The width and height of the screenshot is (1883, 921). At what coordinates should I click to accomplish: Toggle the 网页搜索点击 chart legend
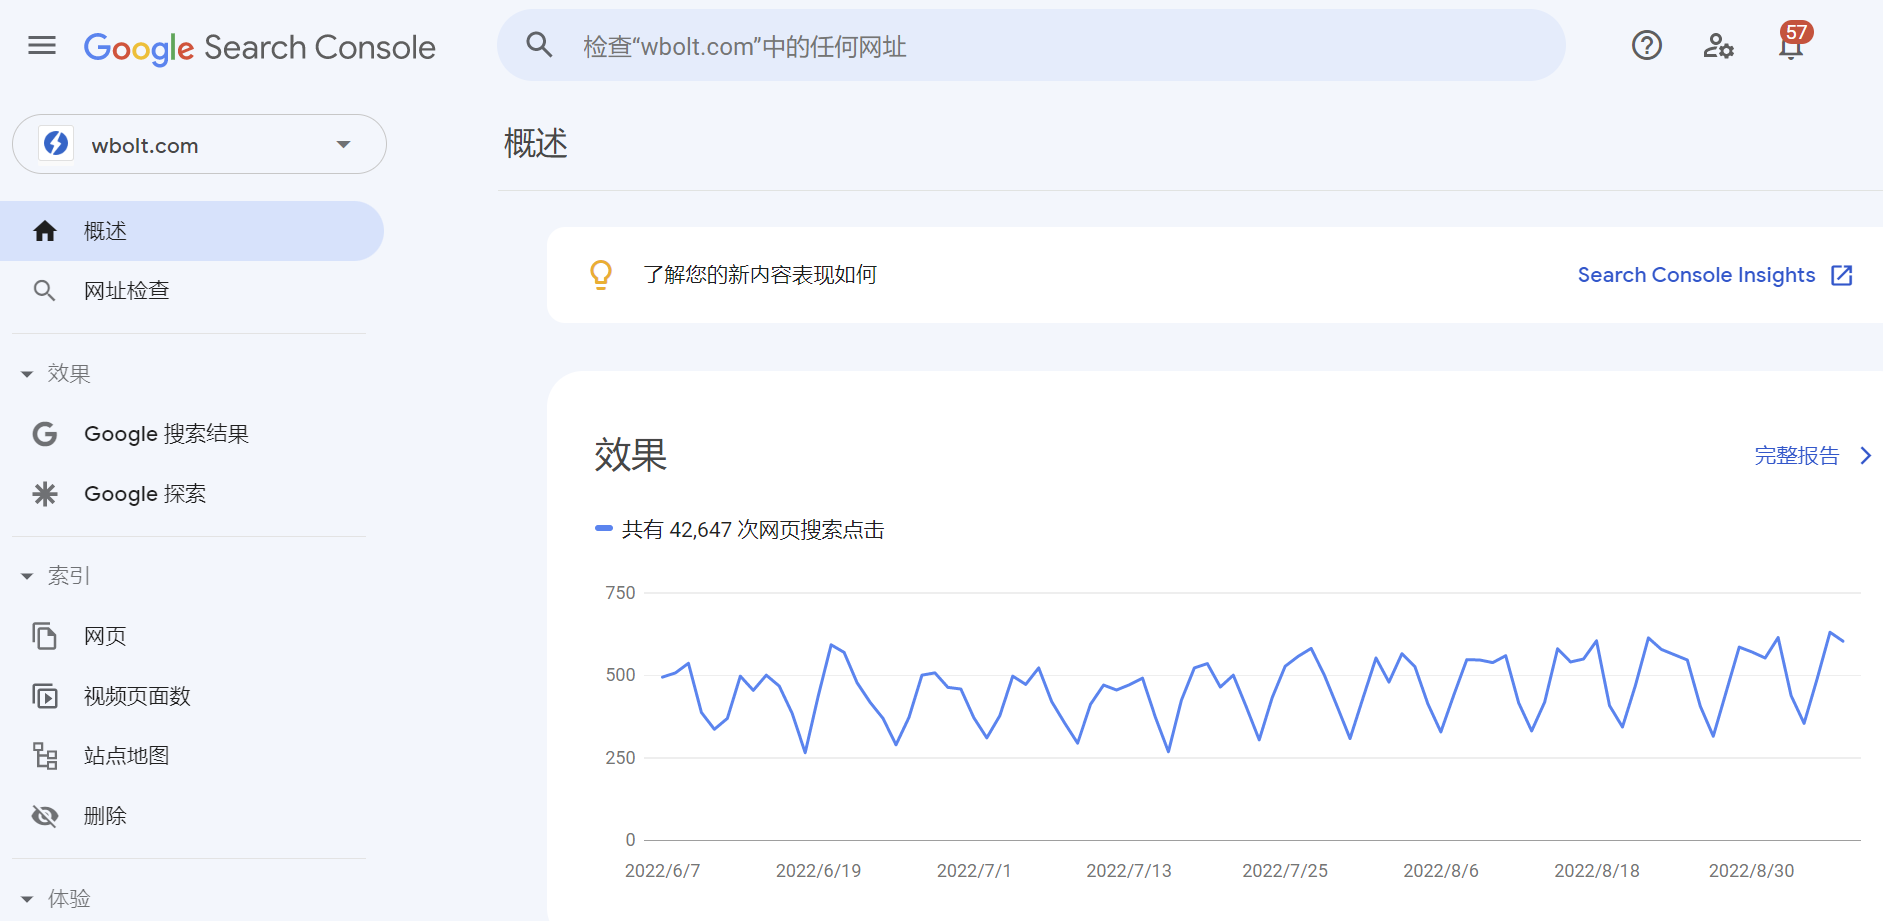[x=741, y=528]
